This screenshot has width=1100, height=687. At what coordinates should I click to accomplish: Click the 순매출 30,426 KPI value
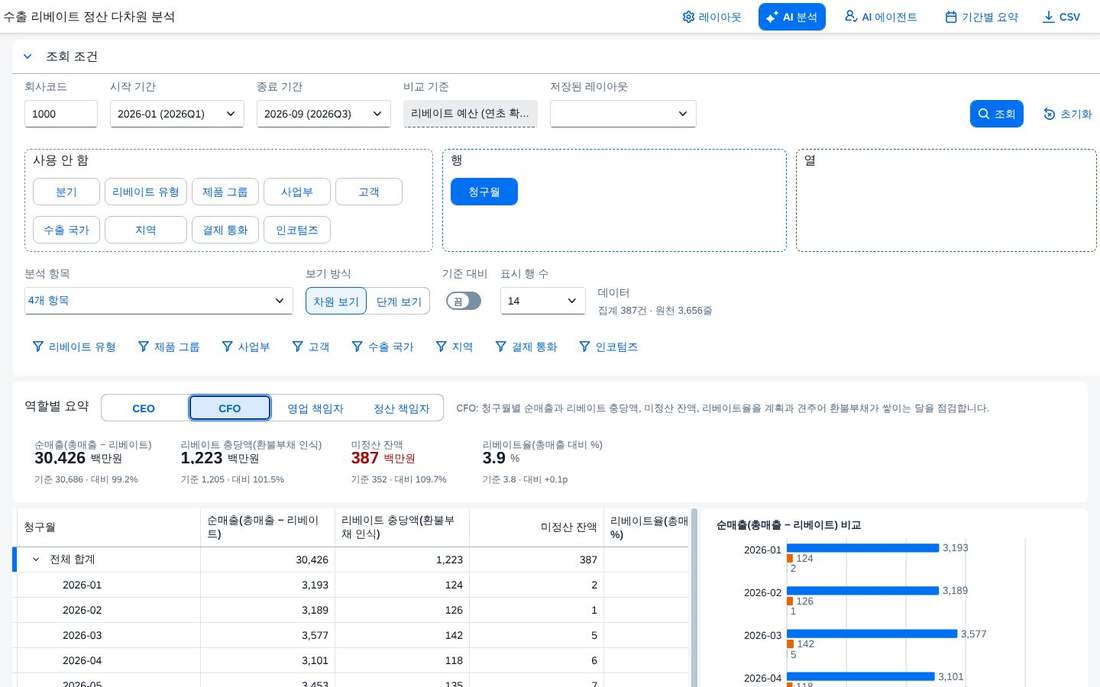[60, 458]
